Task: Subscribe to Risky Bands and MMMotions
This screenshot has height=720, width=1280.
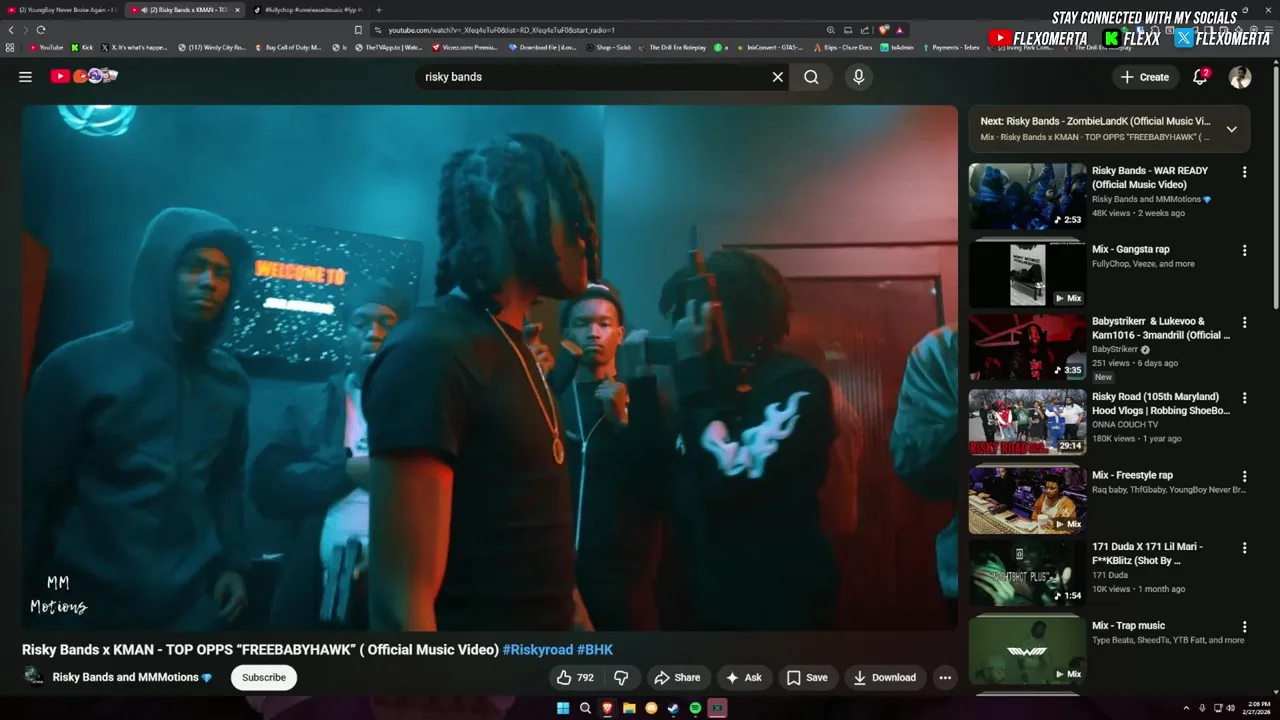Action: 264,677
